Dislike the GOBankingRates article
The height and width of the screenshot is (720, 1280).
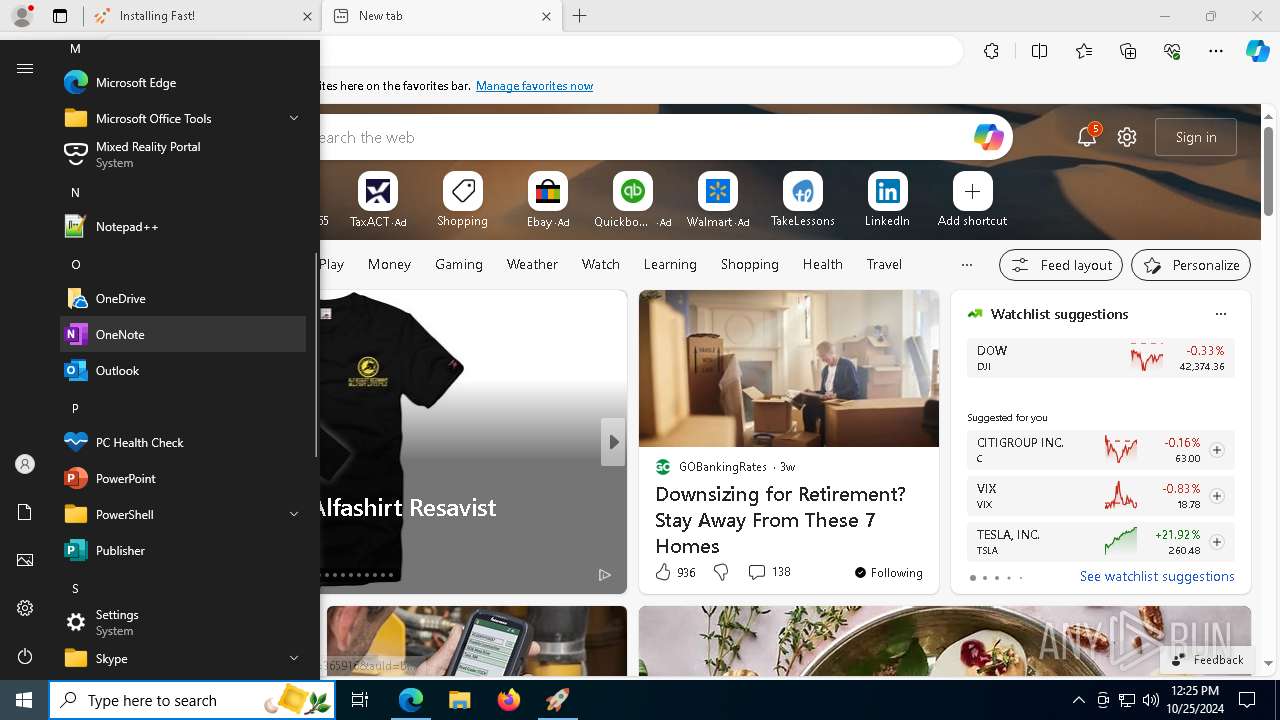click(721, 572)
